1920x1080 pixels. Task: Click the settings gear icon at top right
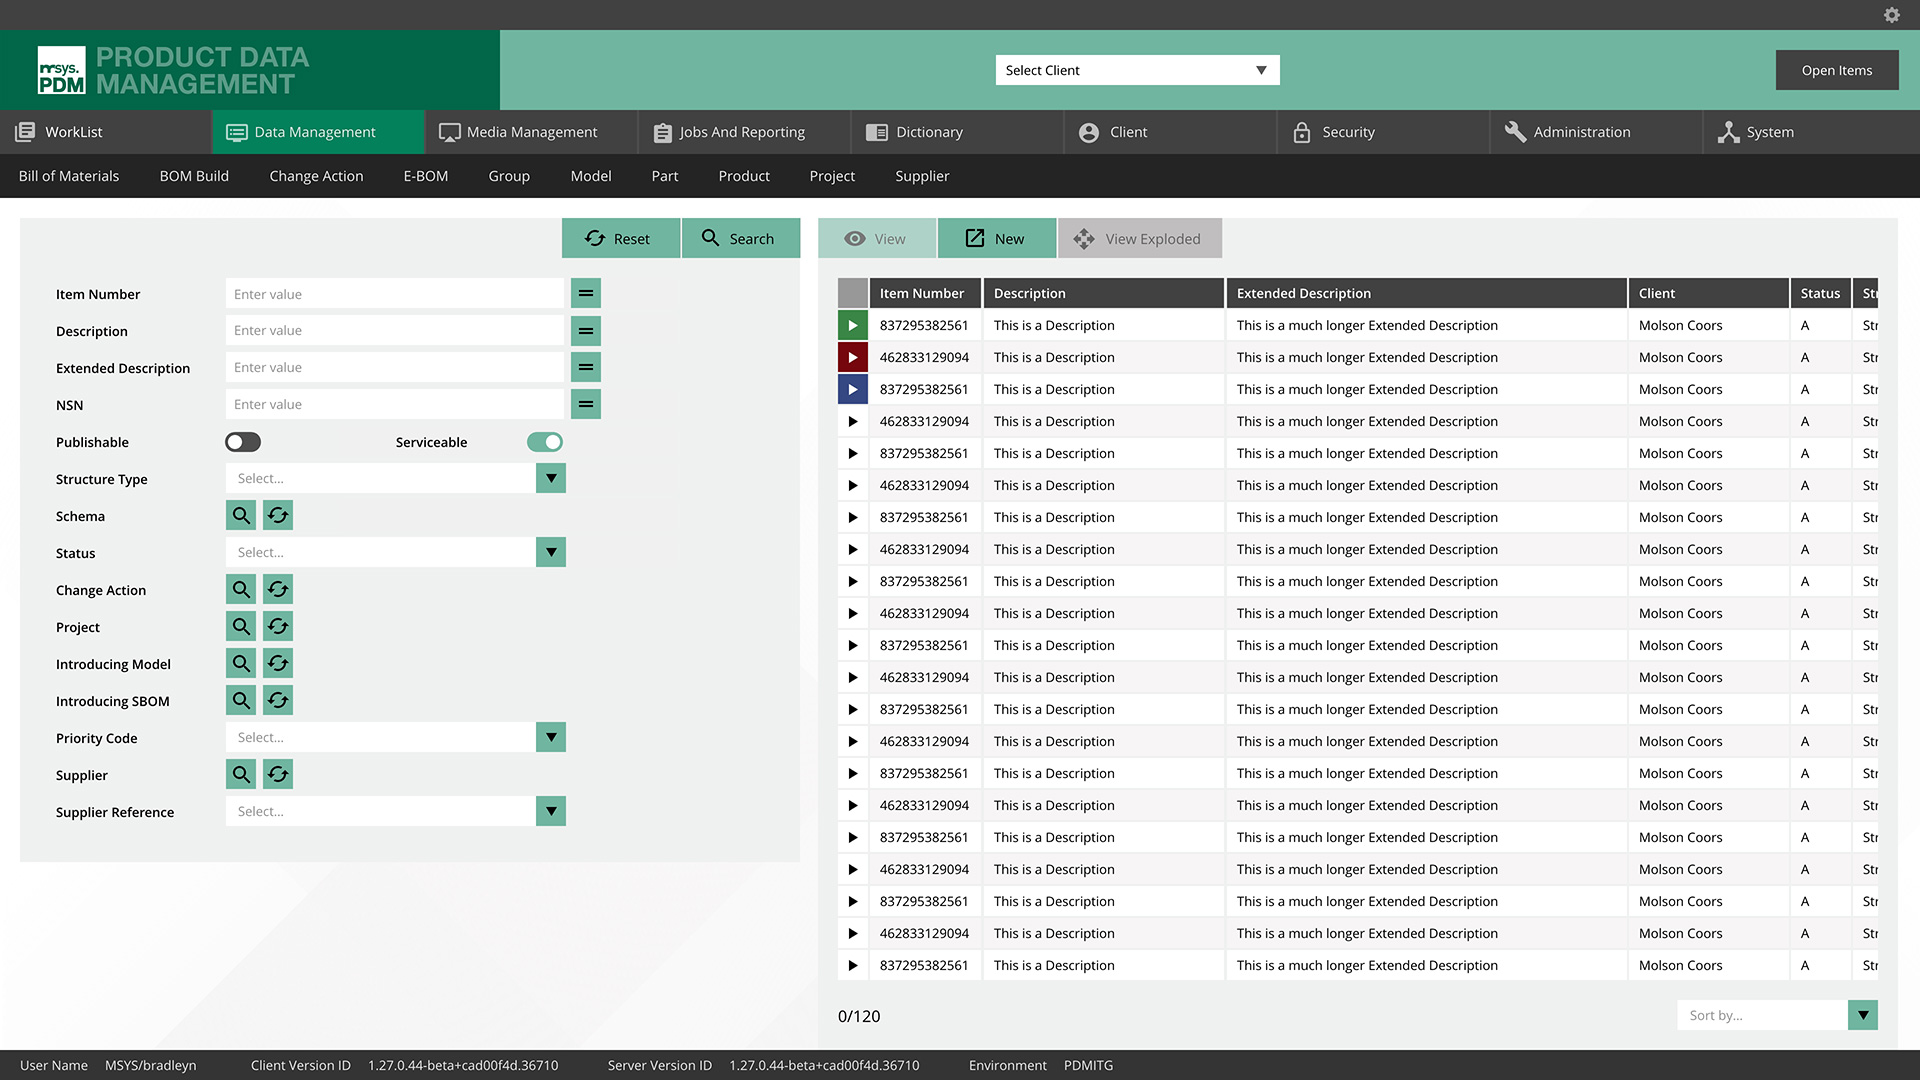click(x=1891, y=15)
